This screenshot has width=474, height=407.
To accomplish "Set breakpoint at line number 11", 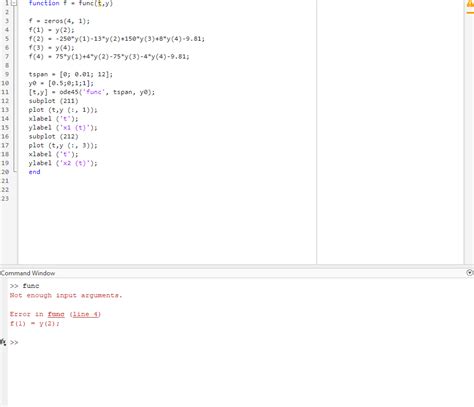I will pos(5,92).
